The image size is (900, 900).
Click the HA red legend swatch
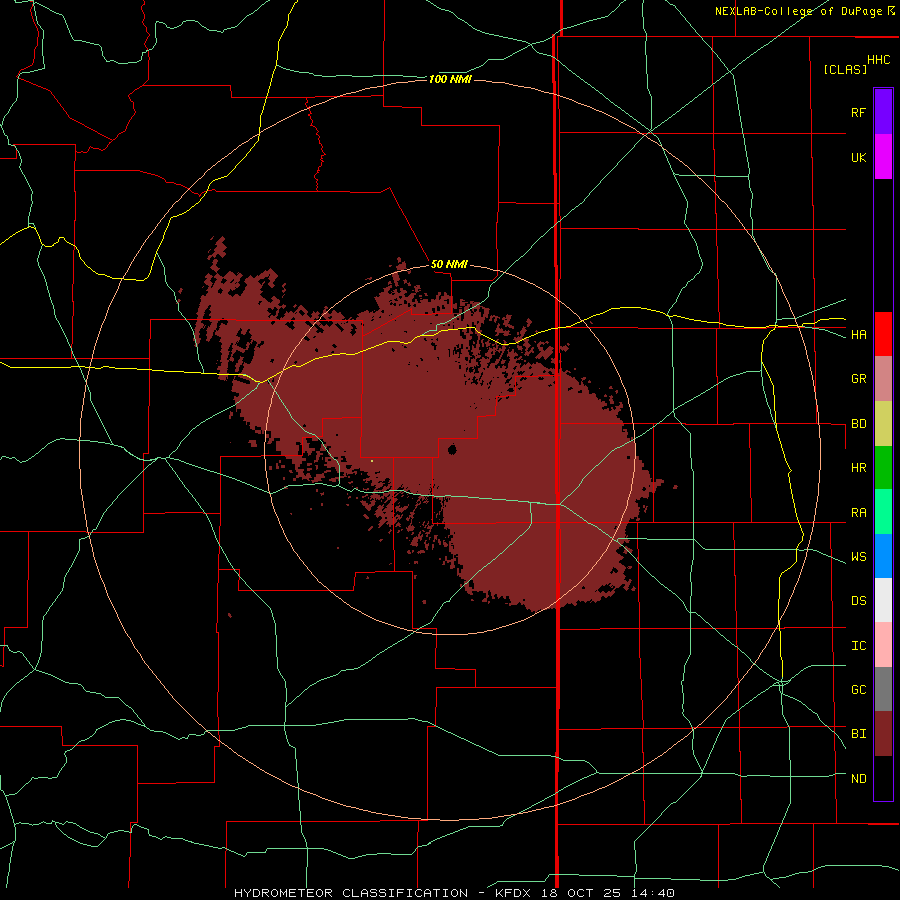(x=883, y=334)
